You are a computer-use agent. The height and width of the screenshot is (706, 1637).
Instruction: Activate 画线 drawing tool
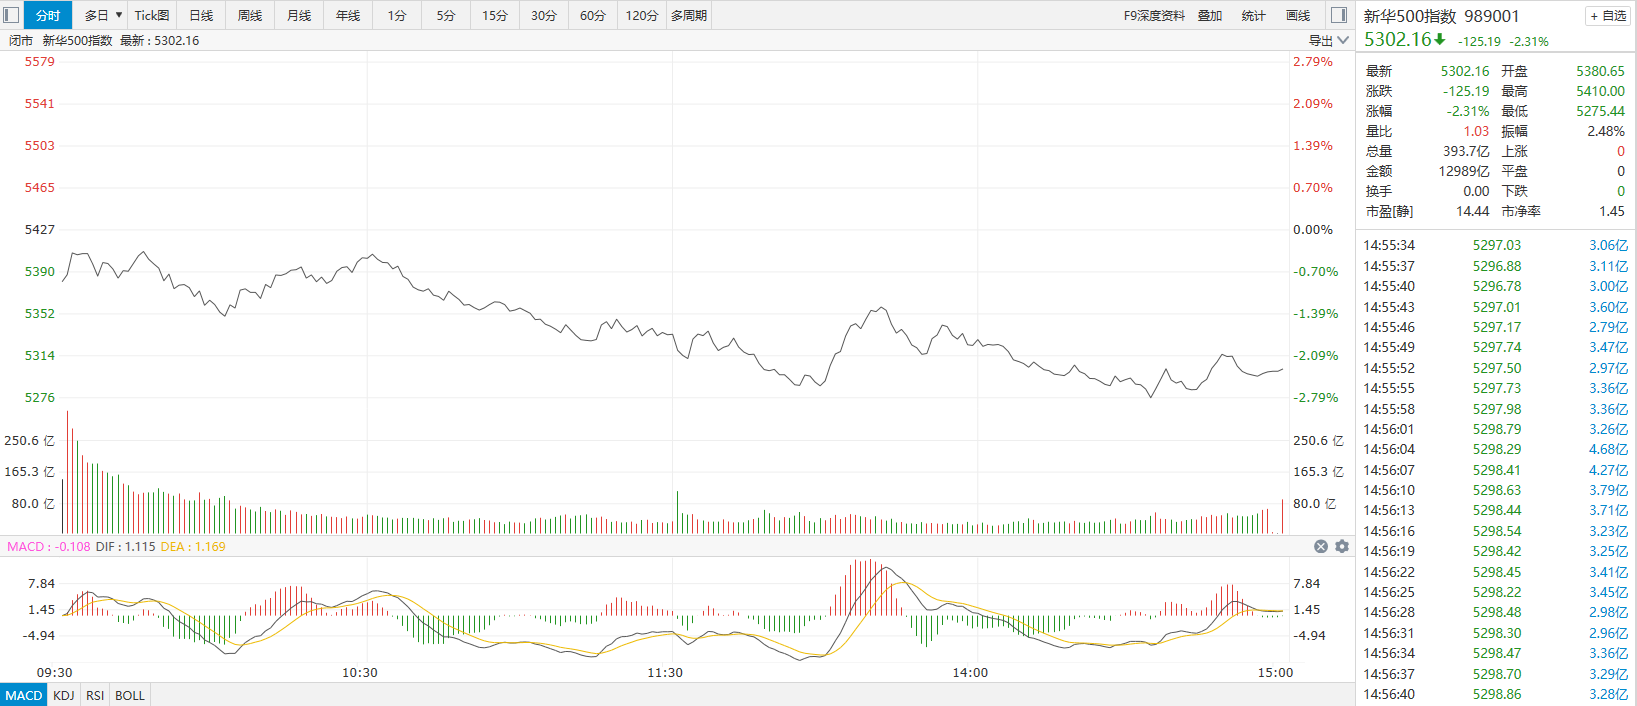coord(1298,15)
